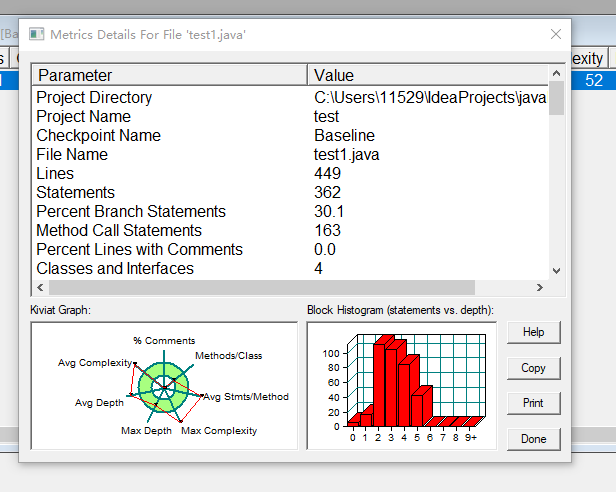Click the vertical scrollbar thumb
Image resolution: width=616 pixels, height=492 pixels.
(x=556, y=98)
